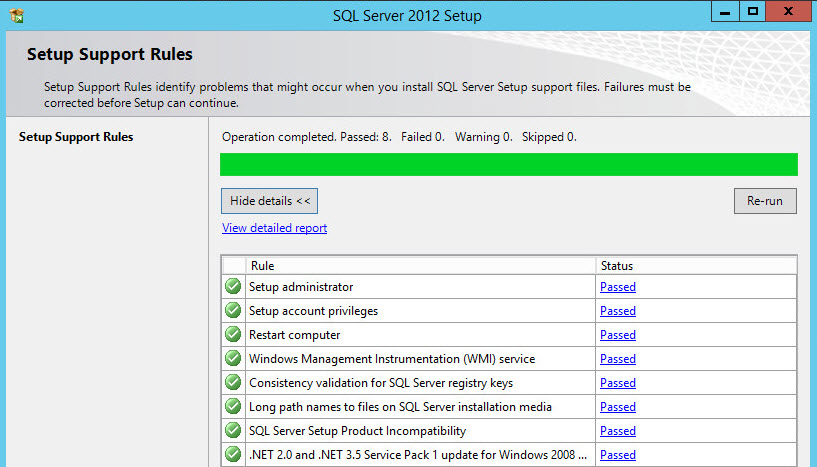Click green check icon beside Setup account privileges

pyautogui.click(x=233, y=311)
